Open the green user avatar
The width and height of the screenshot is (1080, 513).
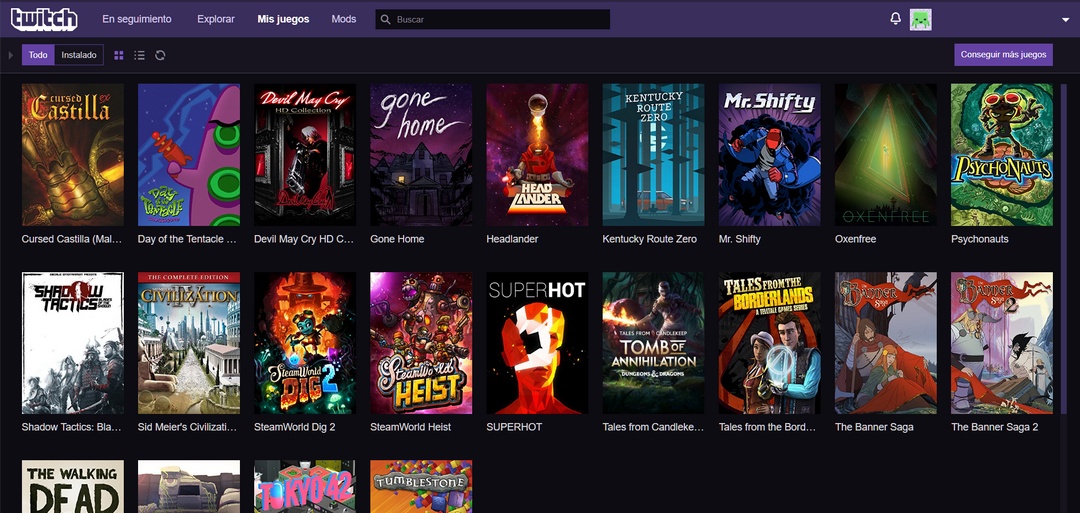pyautogui.click(x=920, y=19)
